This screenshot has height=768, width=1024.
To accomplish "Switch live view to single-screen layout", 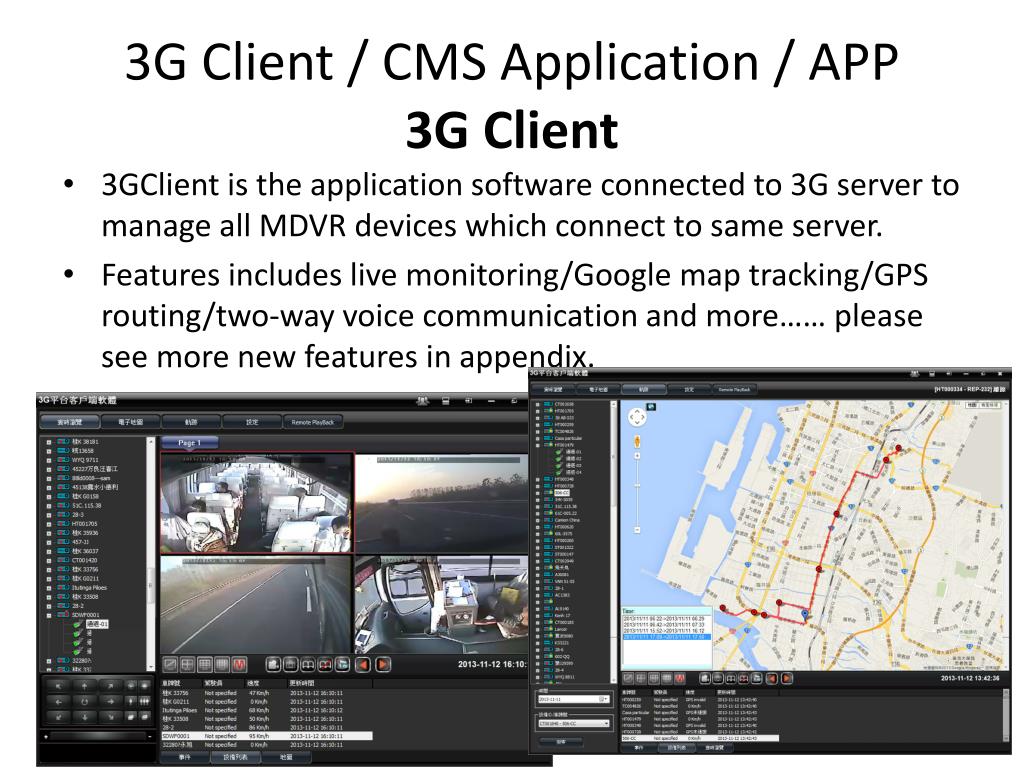I will (170, 665).
